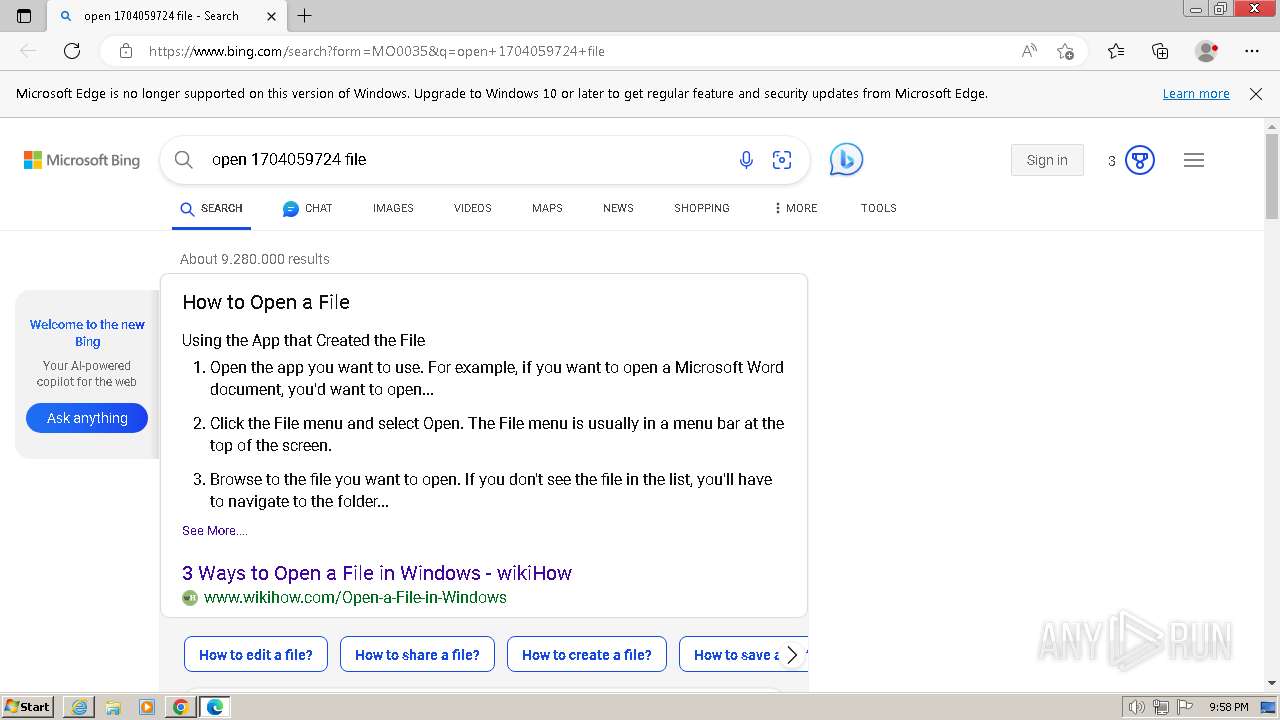Select How to share a file suggestion
This screenshot has height=720, width=1280.
pos(417,655)
